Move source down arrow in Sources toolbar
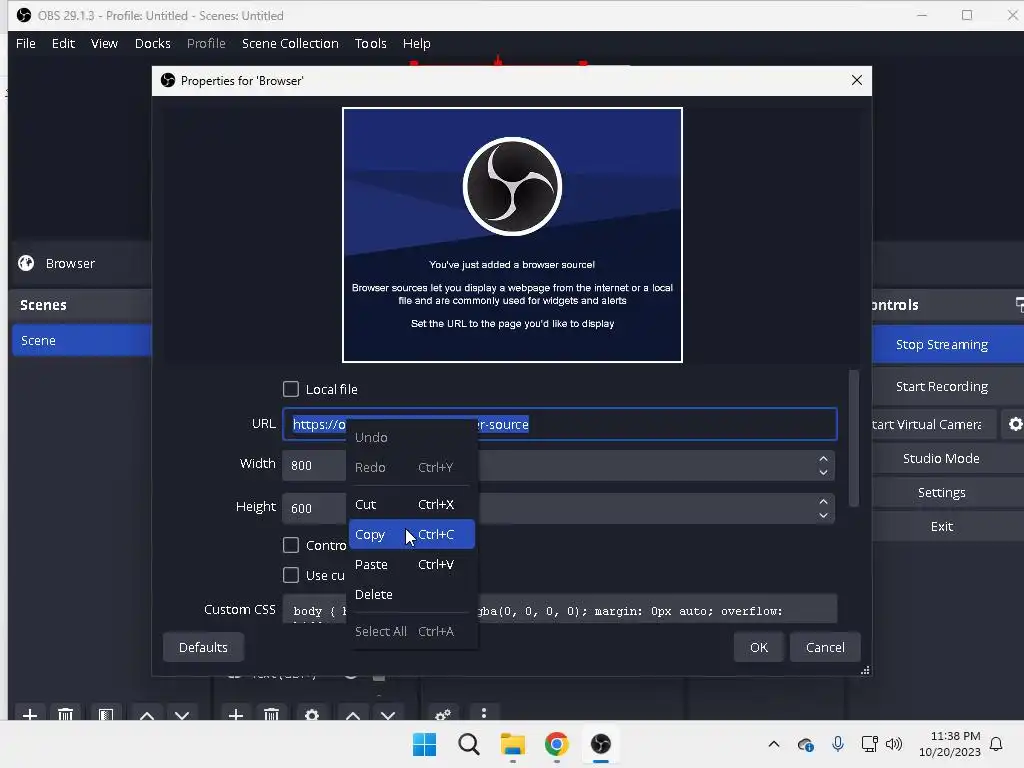Viewport: 1024px width, 768px height. (388, 715)
